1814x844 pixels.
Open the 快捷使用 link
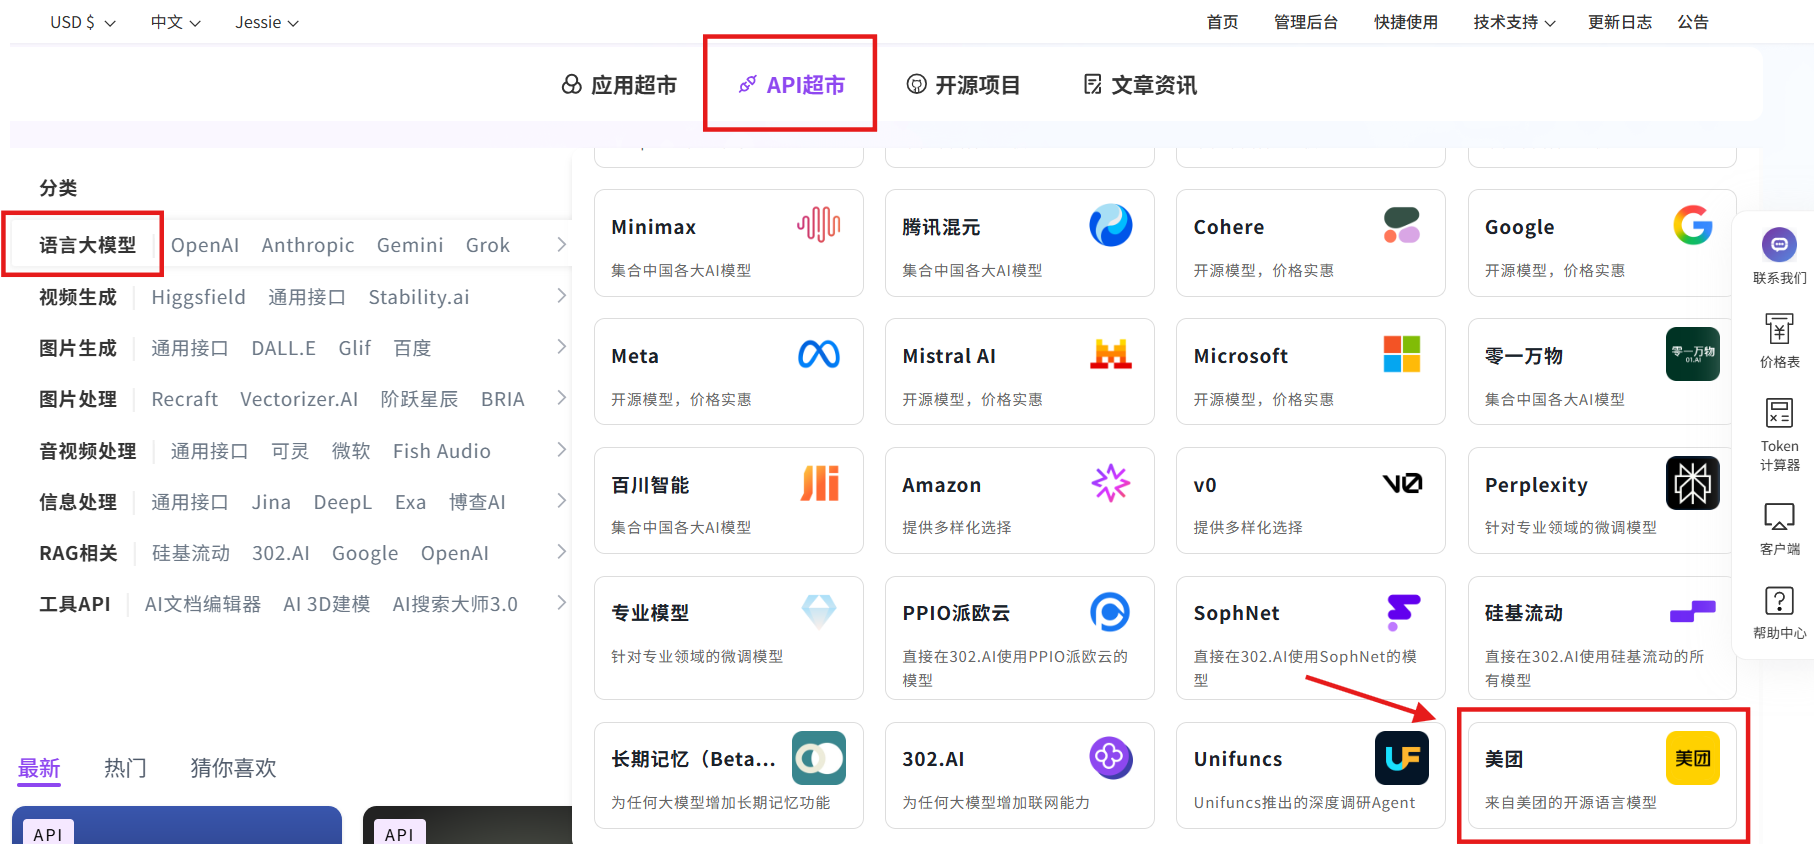pyautogui.click(x=1405, y=22)
